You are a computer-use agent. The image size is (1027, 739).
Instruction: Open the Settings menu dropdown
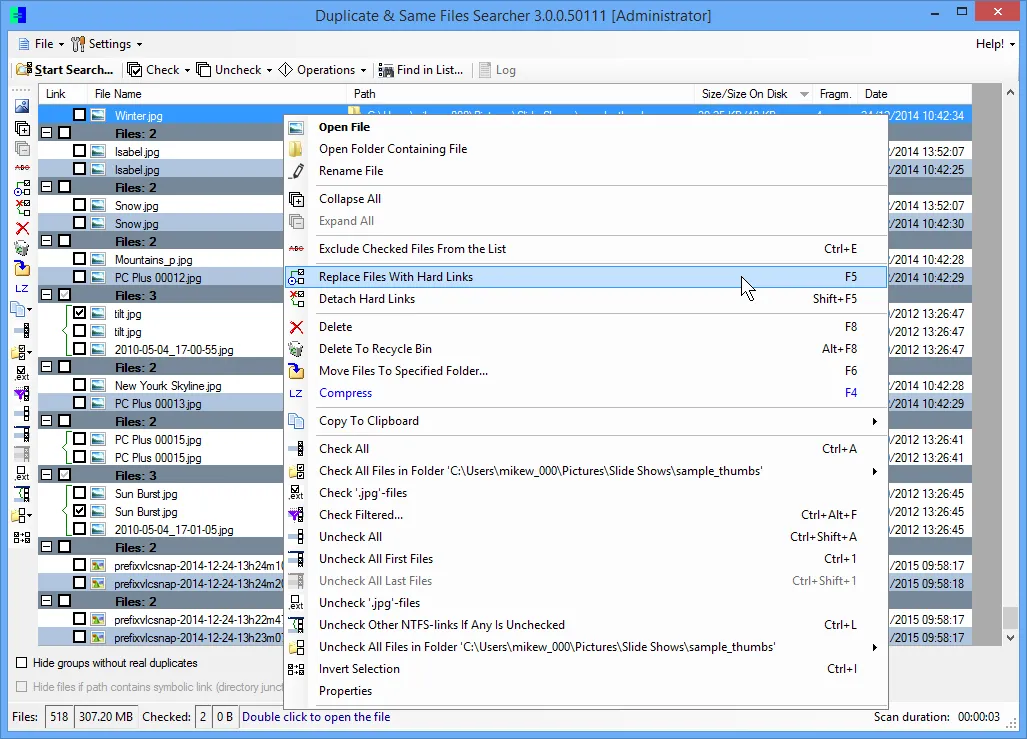point(107,44)
